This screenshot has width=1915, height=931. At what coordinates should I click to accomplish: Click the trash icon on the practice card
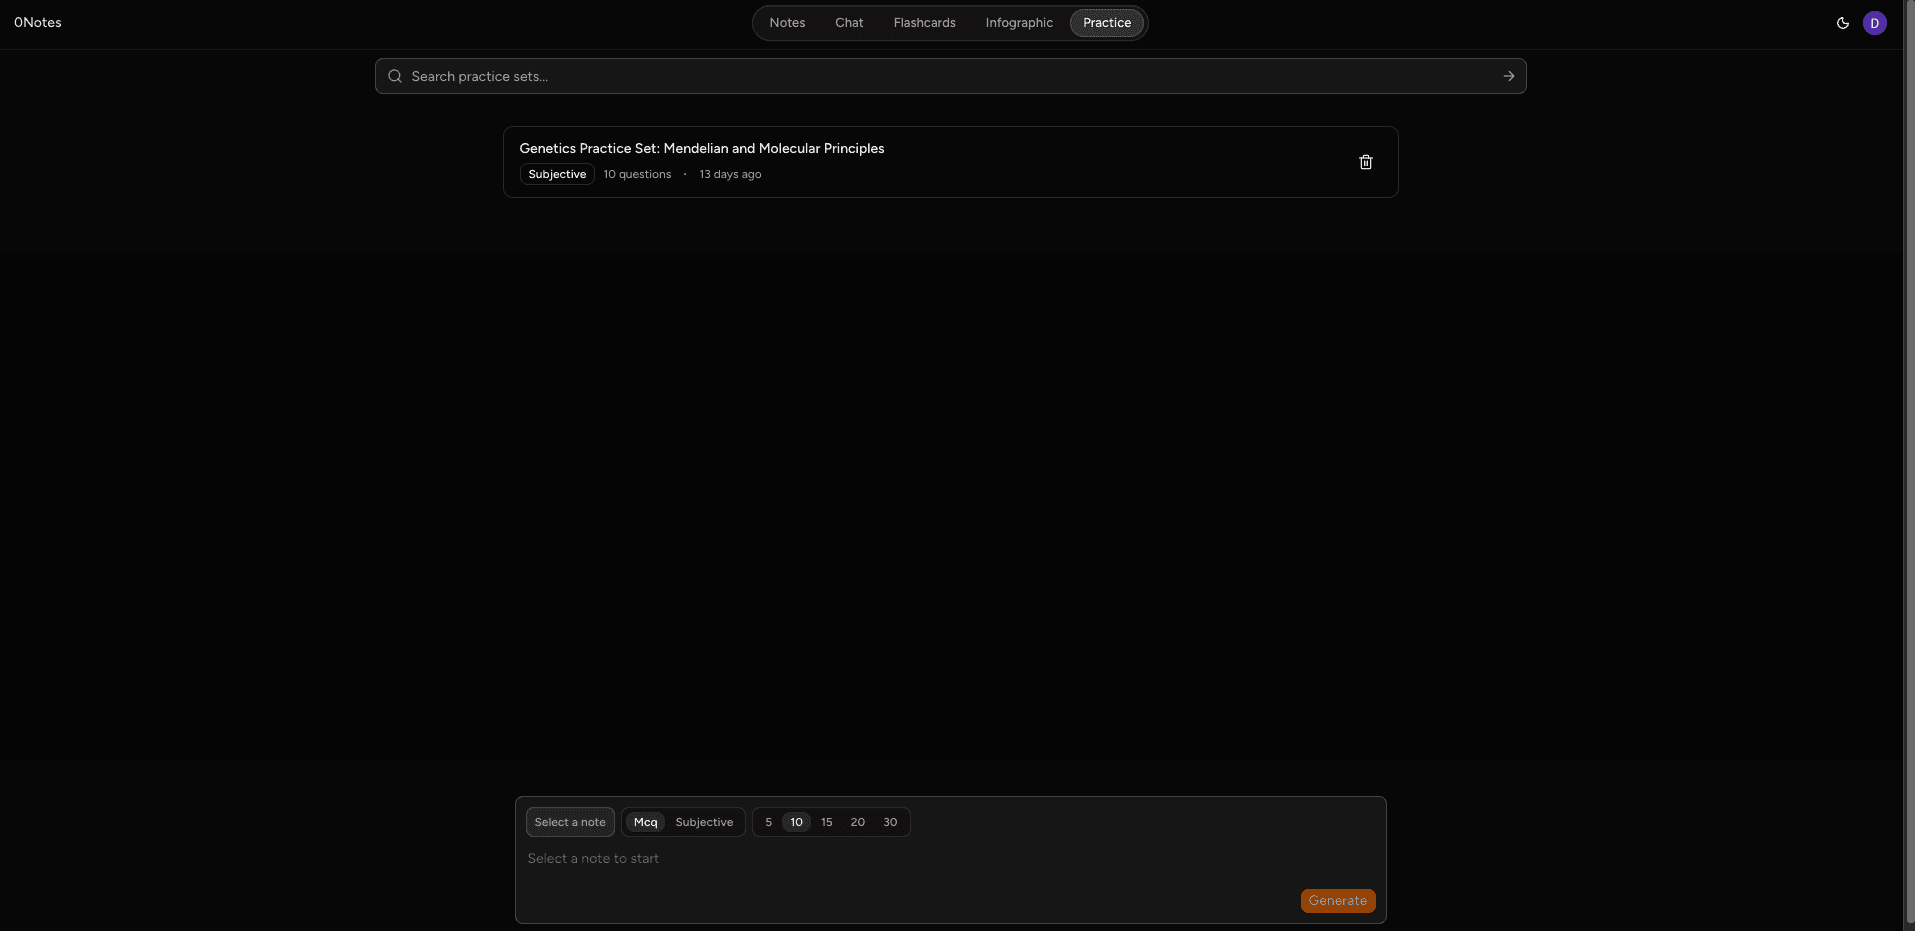pyautogui.click(x=1366, y=162)
